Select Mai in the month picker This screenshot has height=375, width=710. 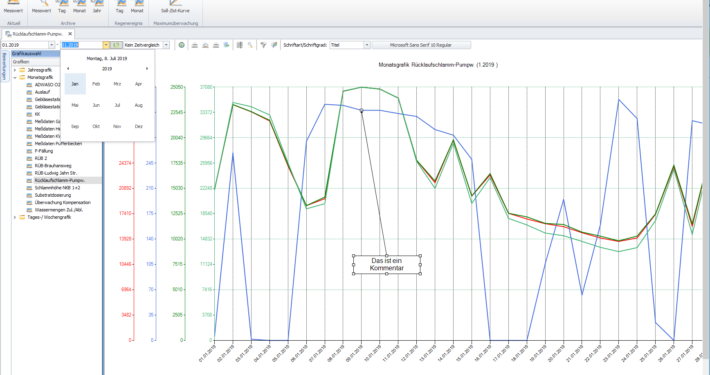pyautogui.click(x=75, y=105)
